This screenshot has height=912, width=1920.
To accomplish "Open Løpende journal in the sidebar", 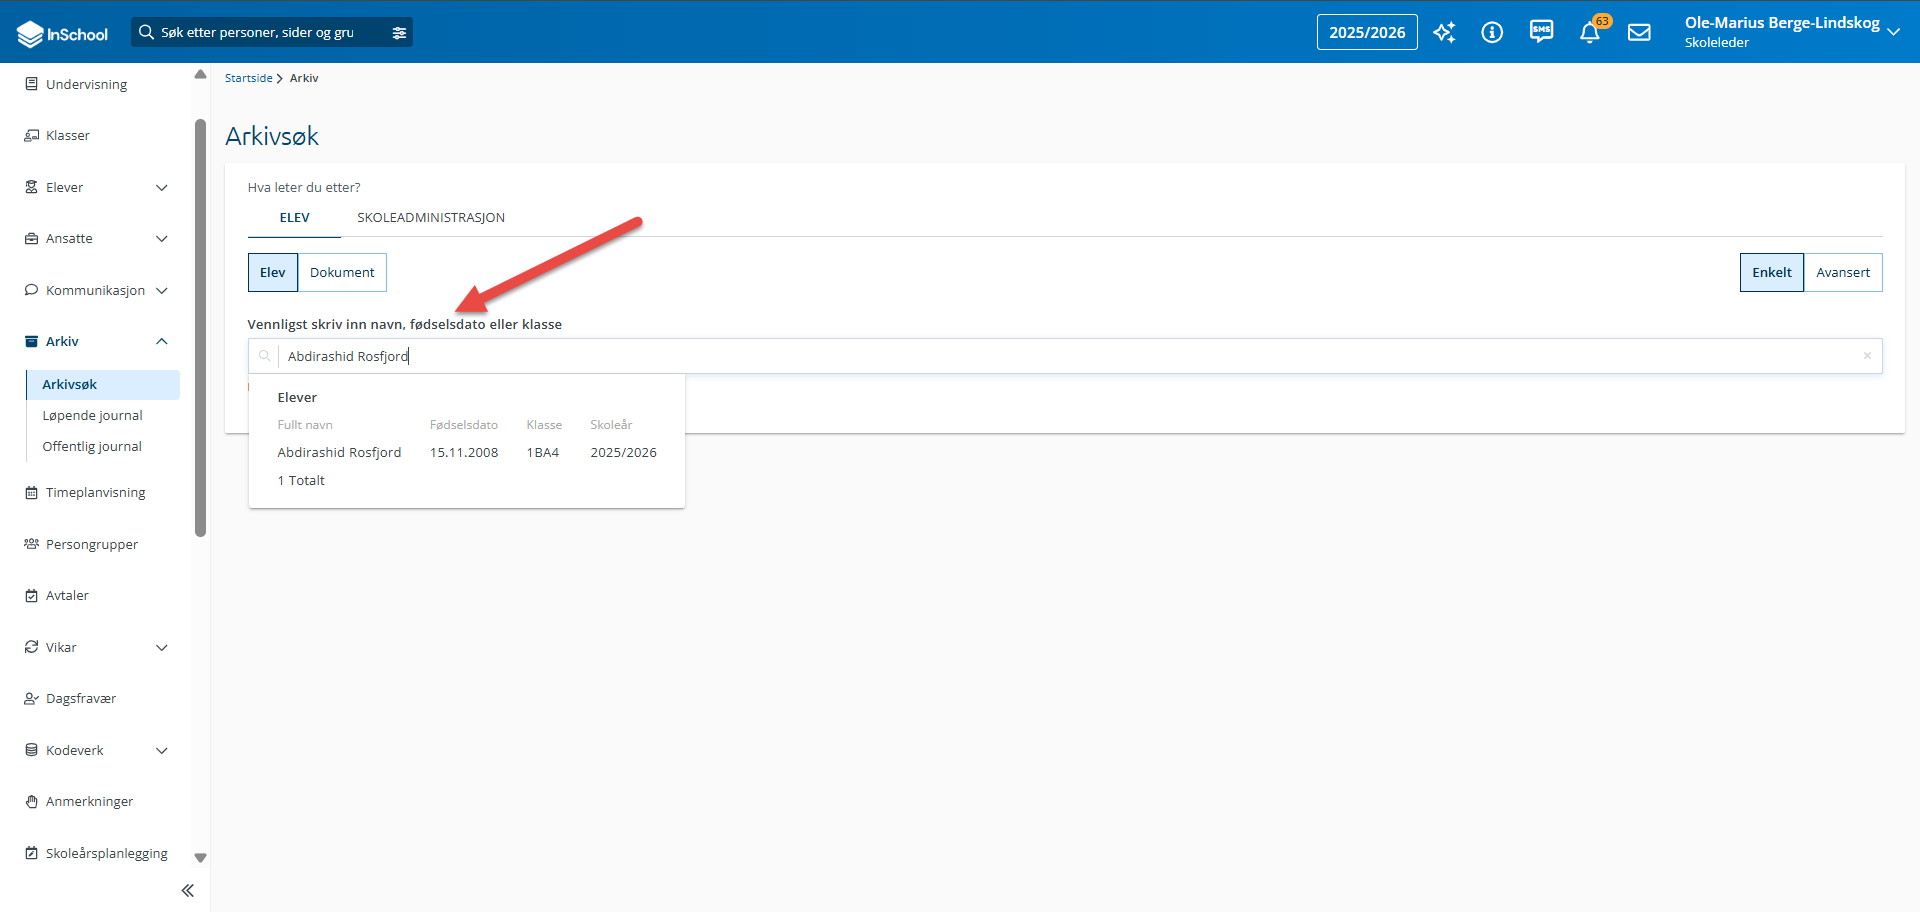I will pyautogui.click(x=92, y=415).
